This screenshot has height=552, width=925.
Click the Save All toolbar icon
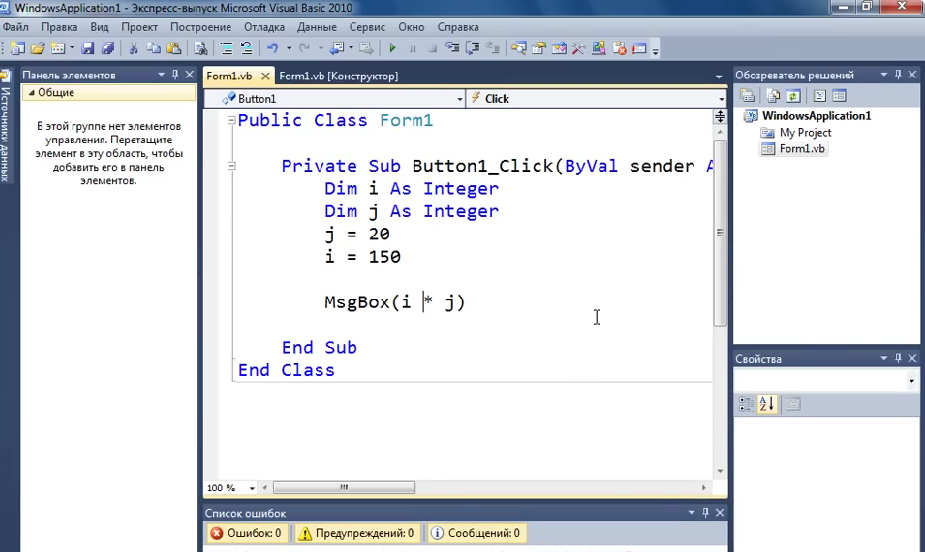[x=107, y=48]
